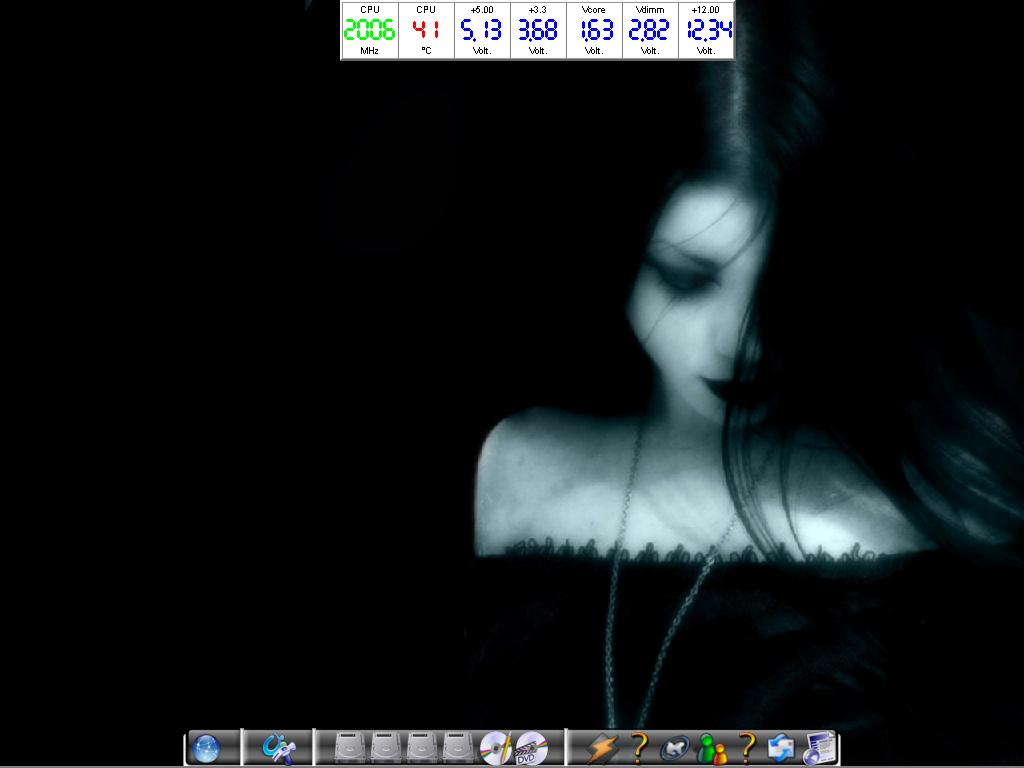
Task: Open the music playlist document icon
Action: coord(819,748)
